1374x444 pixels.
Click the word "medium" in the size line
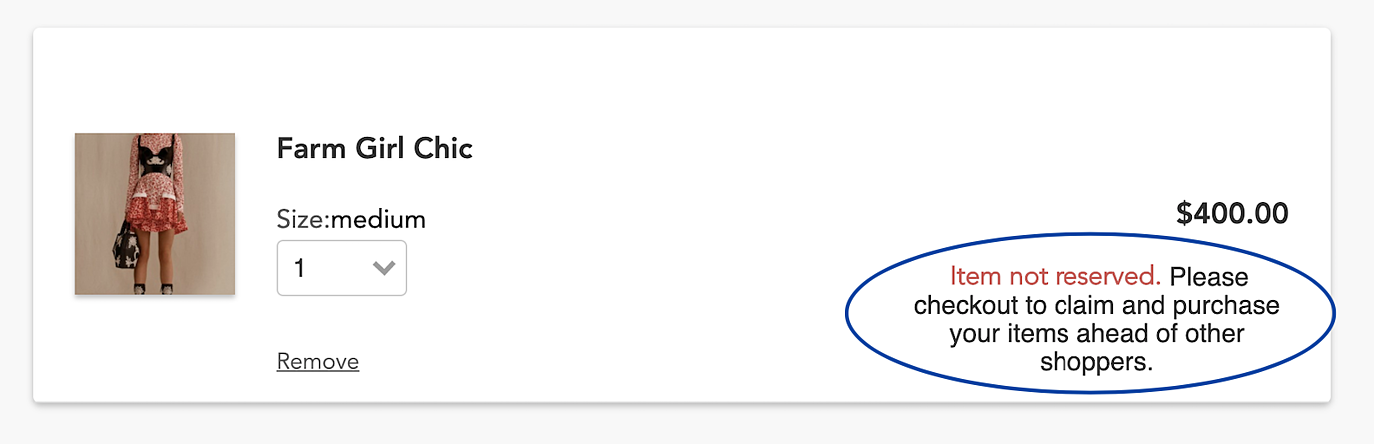point(378,219)
